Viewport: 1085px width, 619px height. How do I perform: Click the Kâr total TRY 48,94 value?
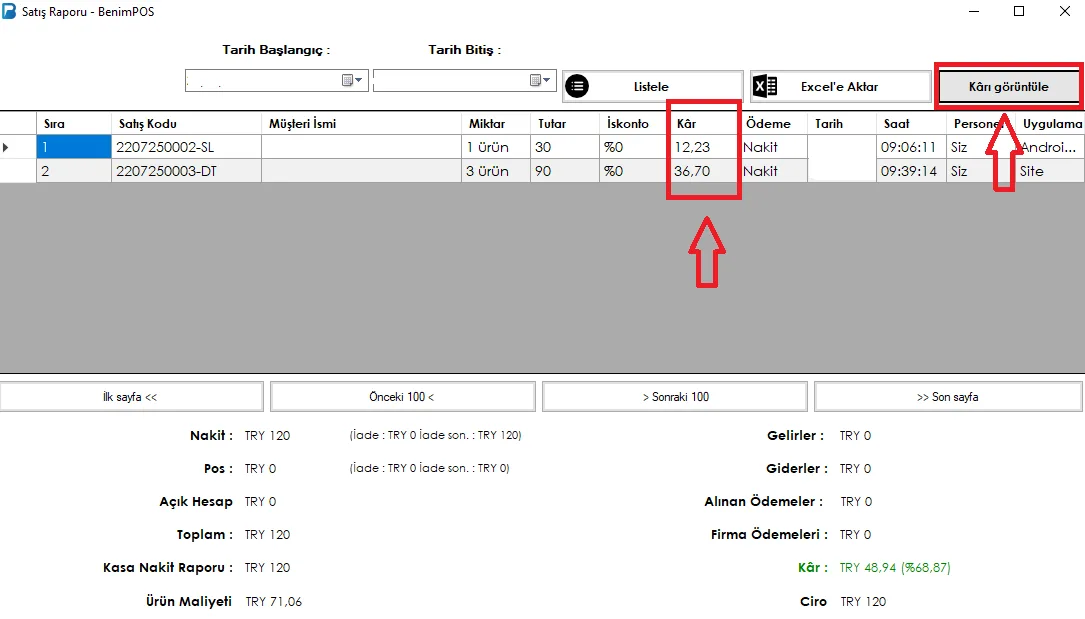(x=895, y=568)
